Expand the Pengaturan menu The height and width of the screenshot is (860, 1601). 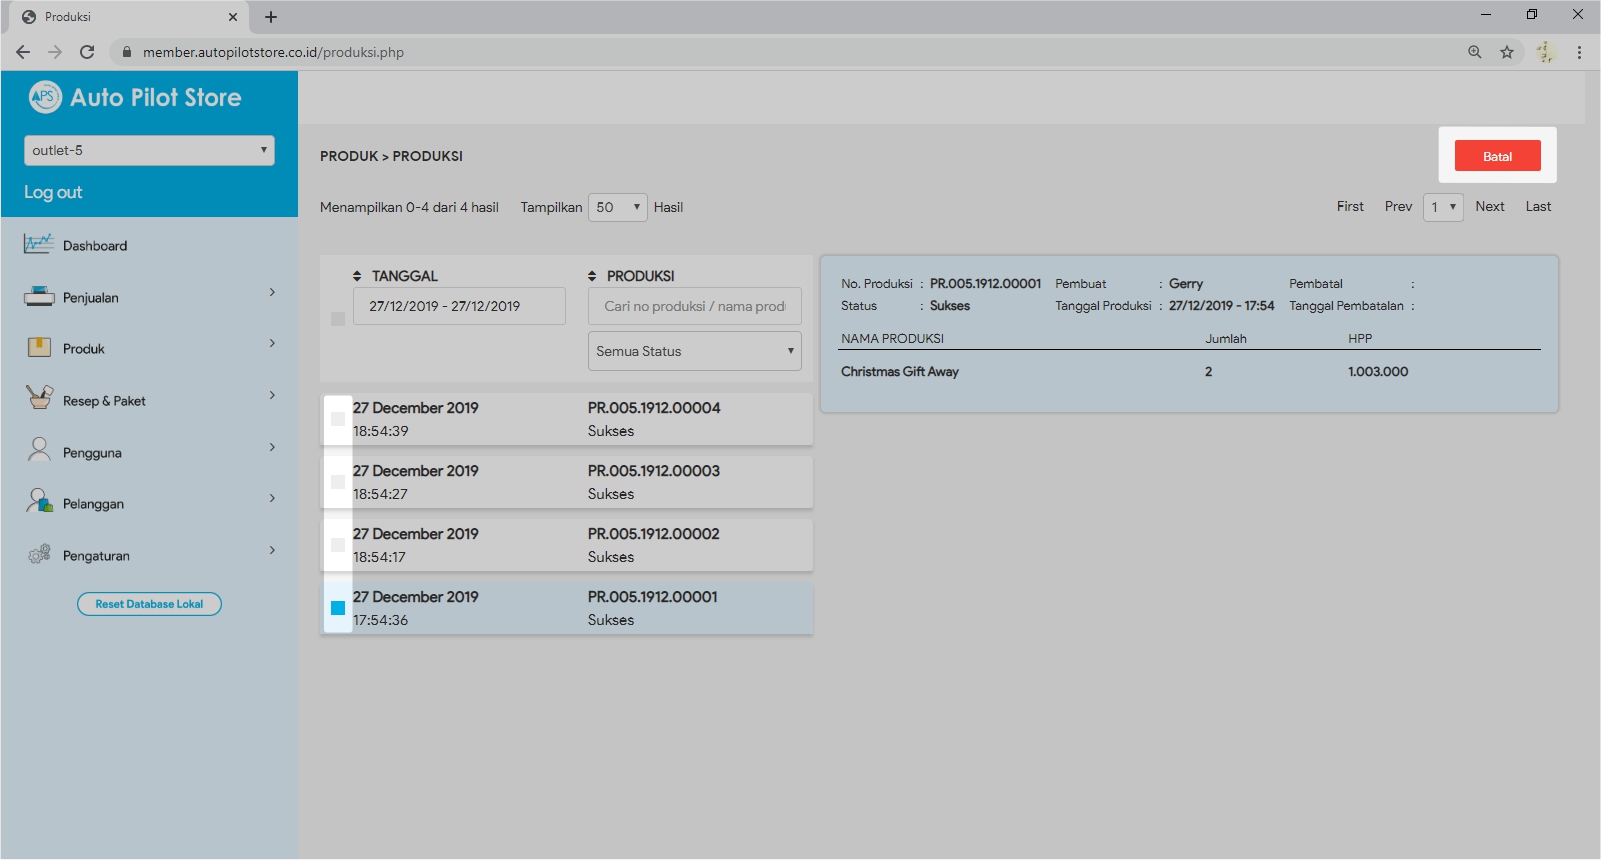click(x=272, y=551)
